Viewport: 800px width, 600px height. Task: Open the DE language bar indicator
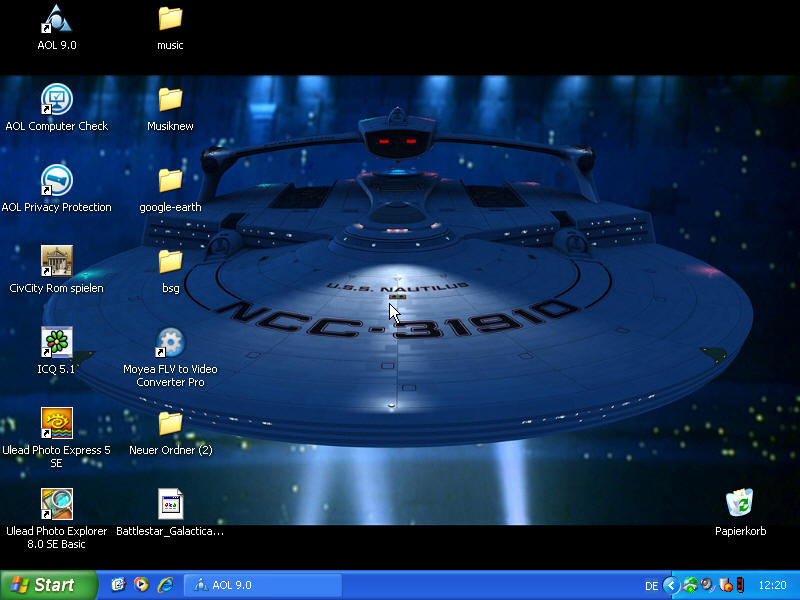pyautogui.click(x=652, y=585)
